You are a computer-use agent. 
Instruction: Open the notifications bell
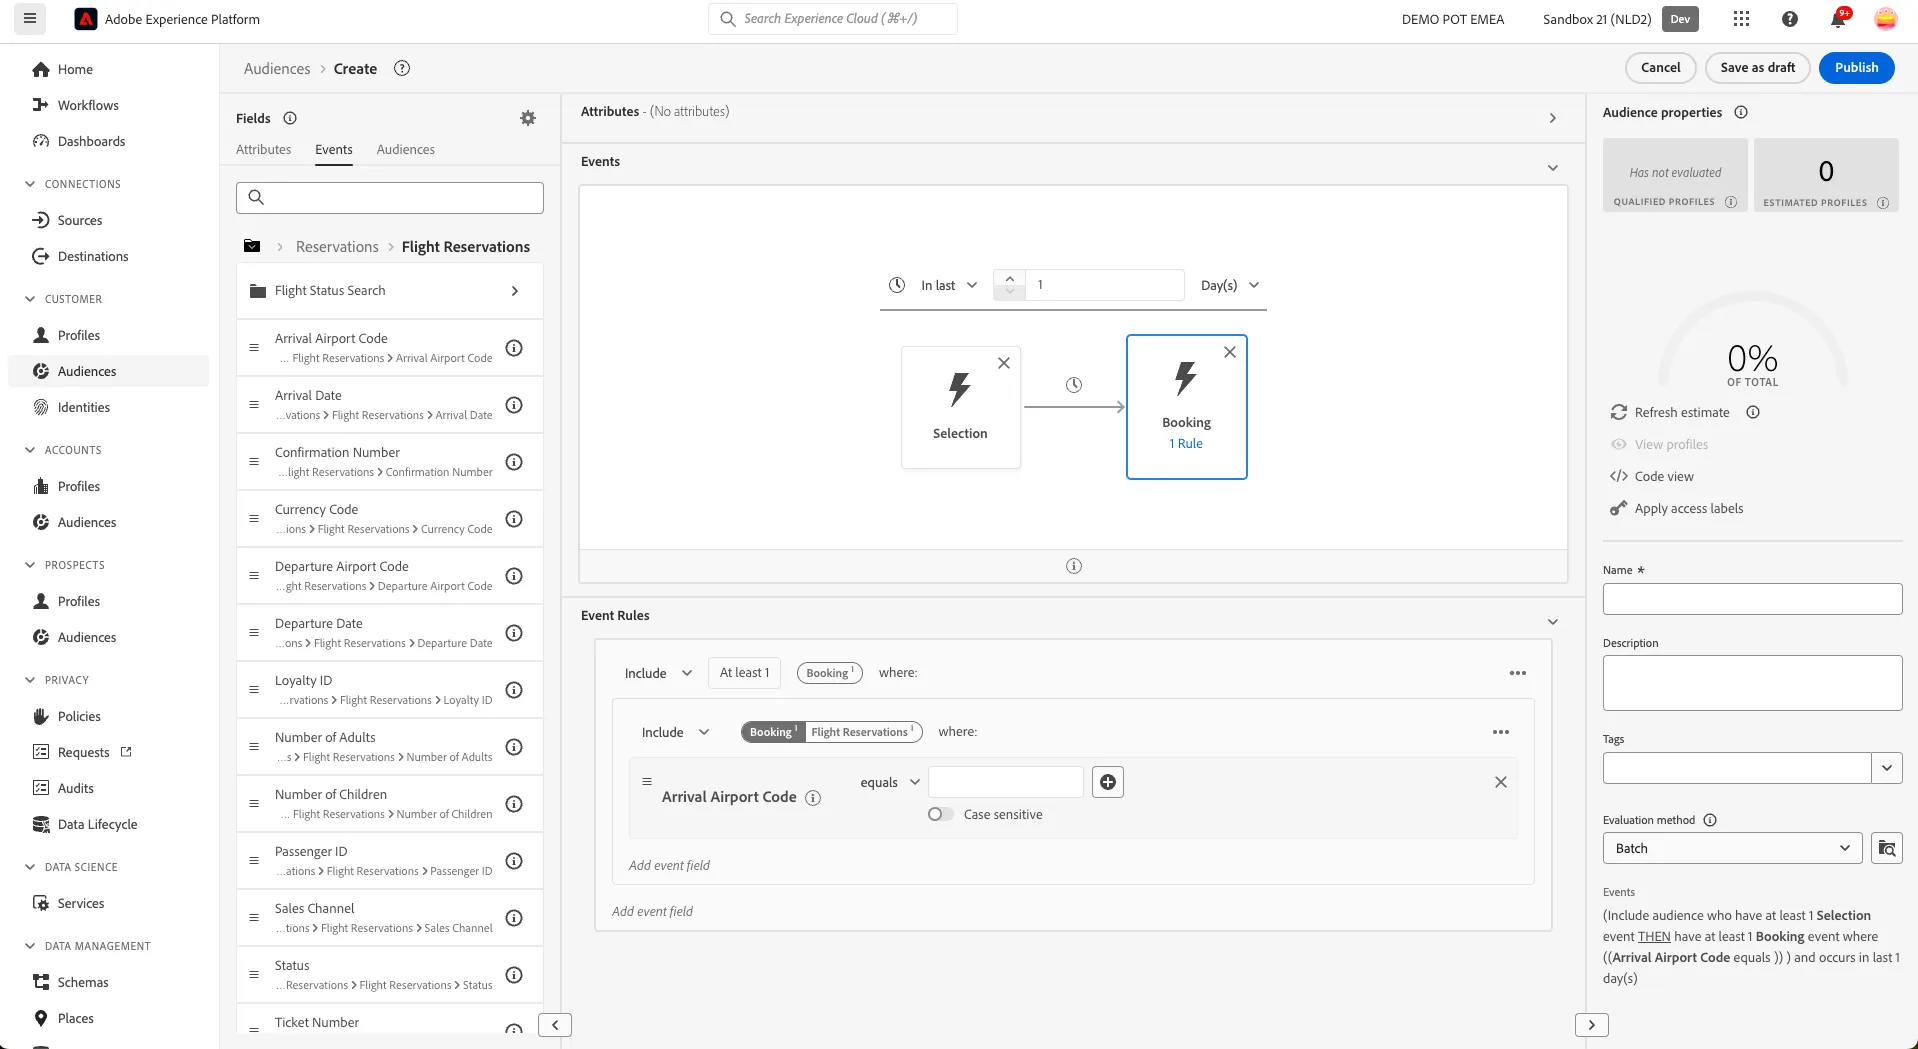click(x=1837, y=19)
